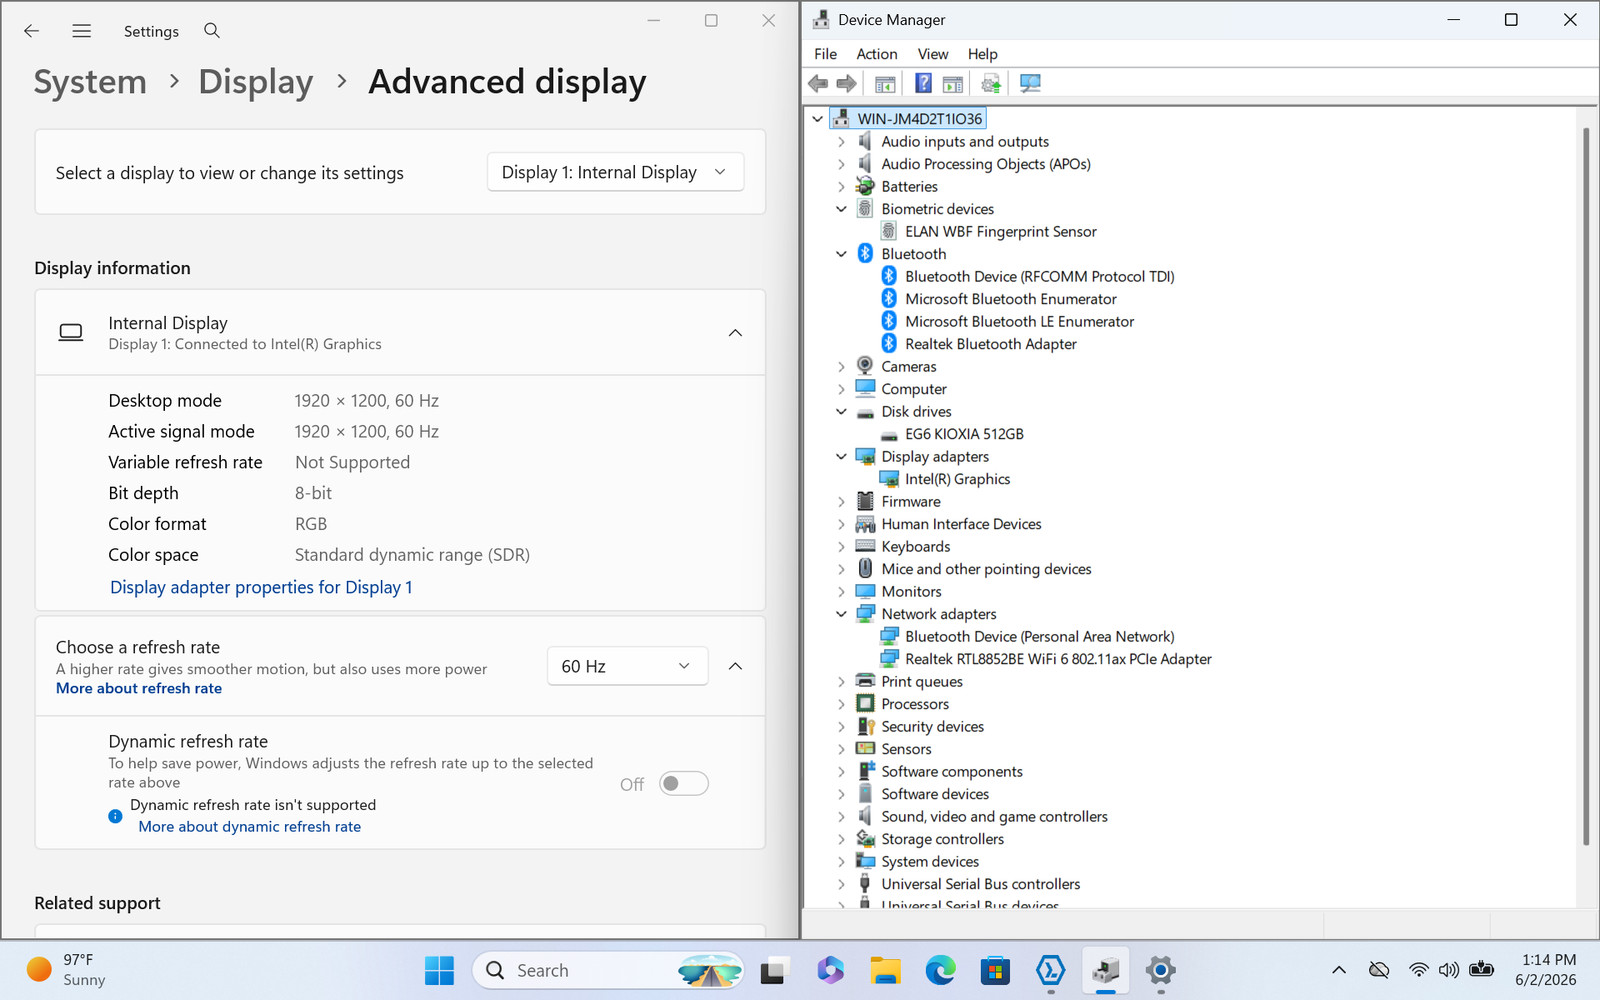Click the Scan for hardware changes monitor icon
This screenshot has width=1600, height=1000.
(1030, 83)
